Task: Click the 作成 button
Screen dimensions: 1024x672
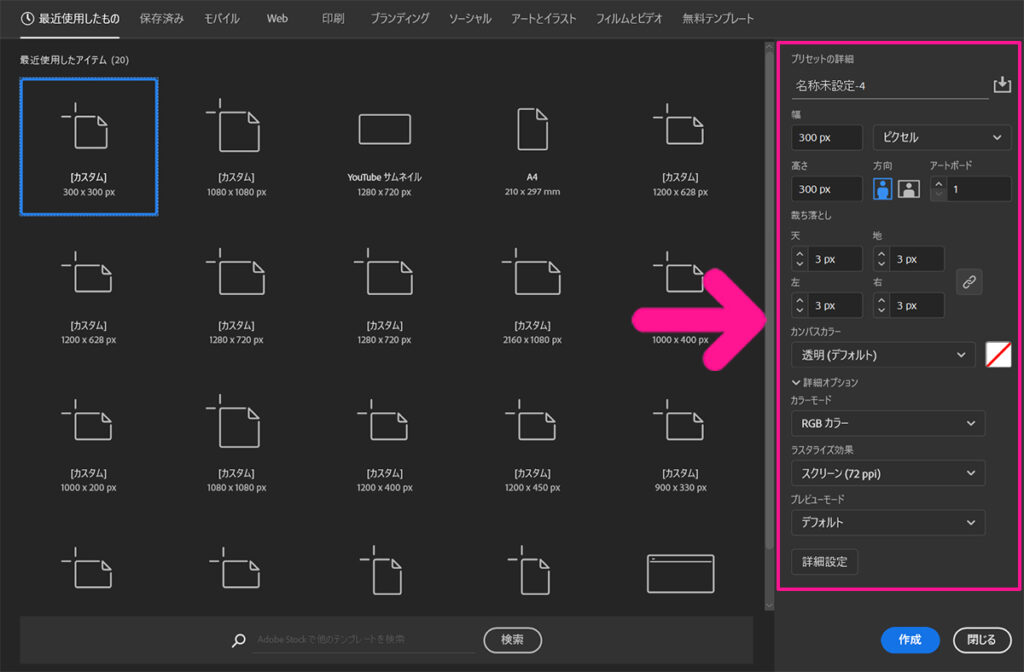Action: point(910,640)
